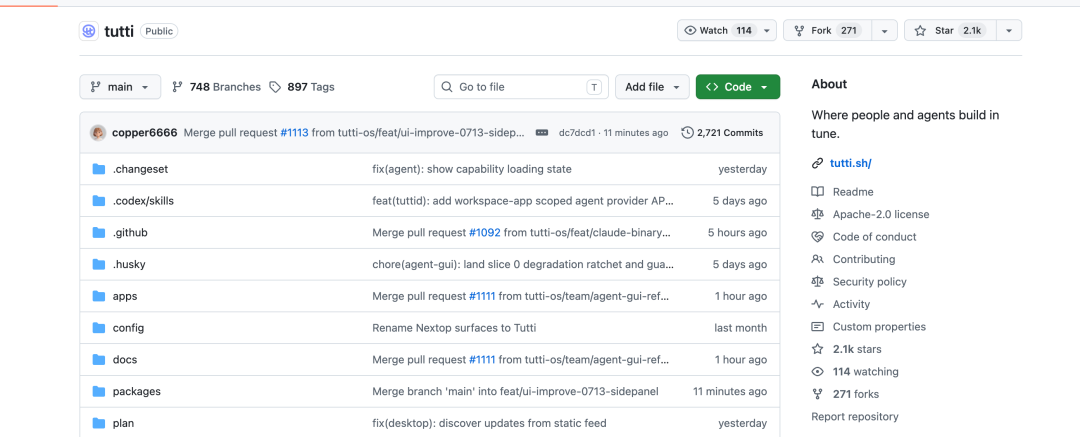Click the Security policy scale icon
Image resolution: width=1080 pixels, height=437 pixels.
click(x=818, y=281)
